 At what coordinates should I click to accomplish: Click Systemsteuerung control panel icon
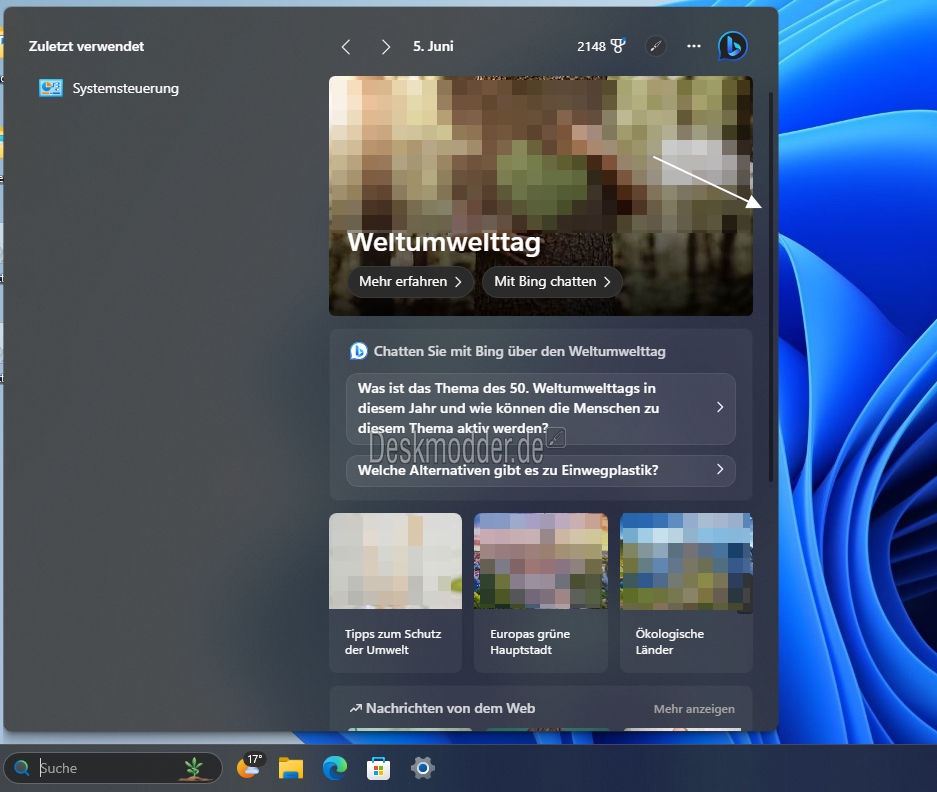[51, 88]
